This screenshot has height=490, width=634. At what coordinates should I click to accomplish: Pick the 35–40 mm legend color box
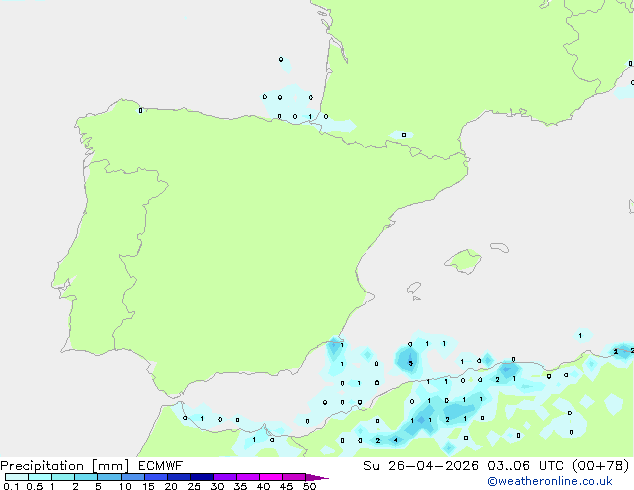click(248, 477)
